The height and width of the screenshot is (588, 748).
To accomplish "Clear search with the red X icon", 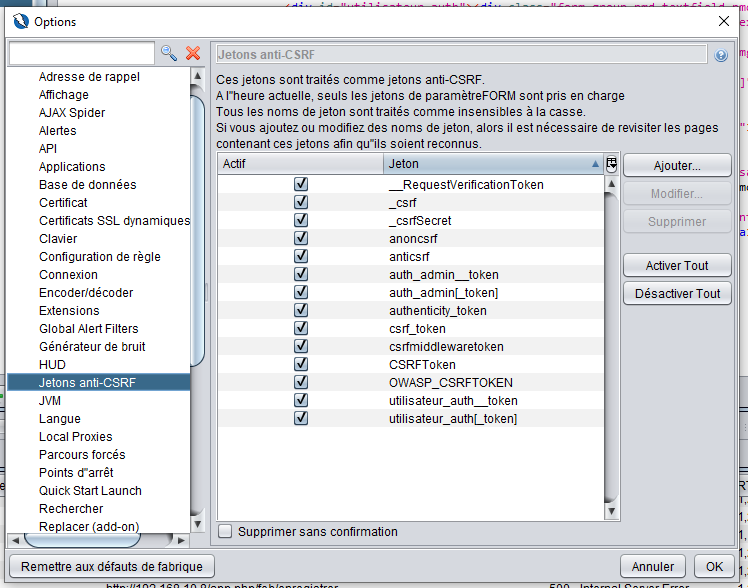I will click(193, 53).
